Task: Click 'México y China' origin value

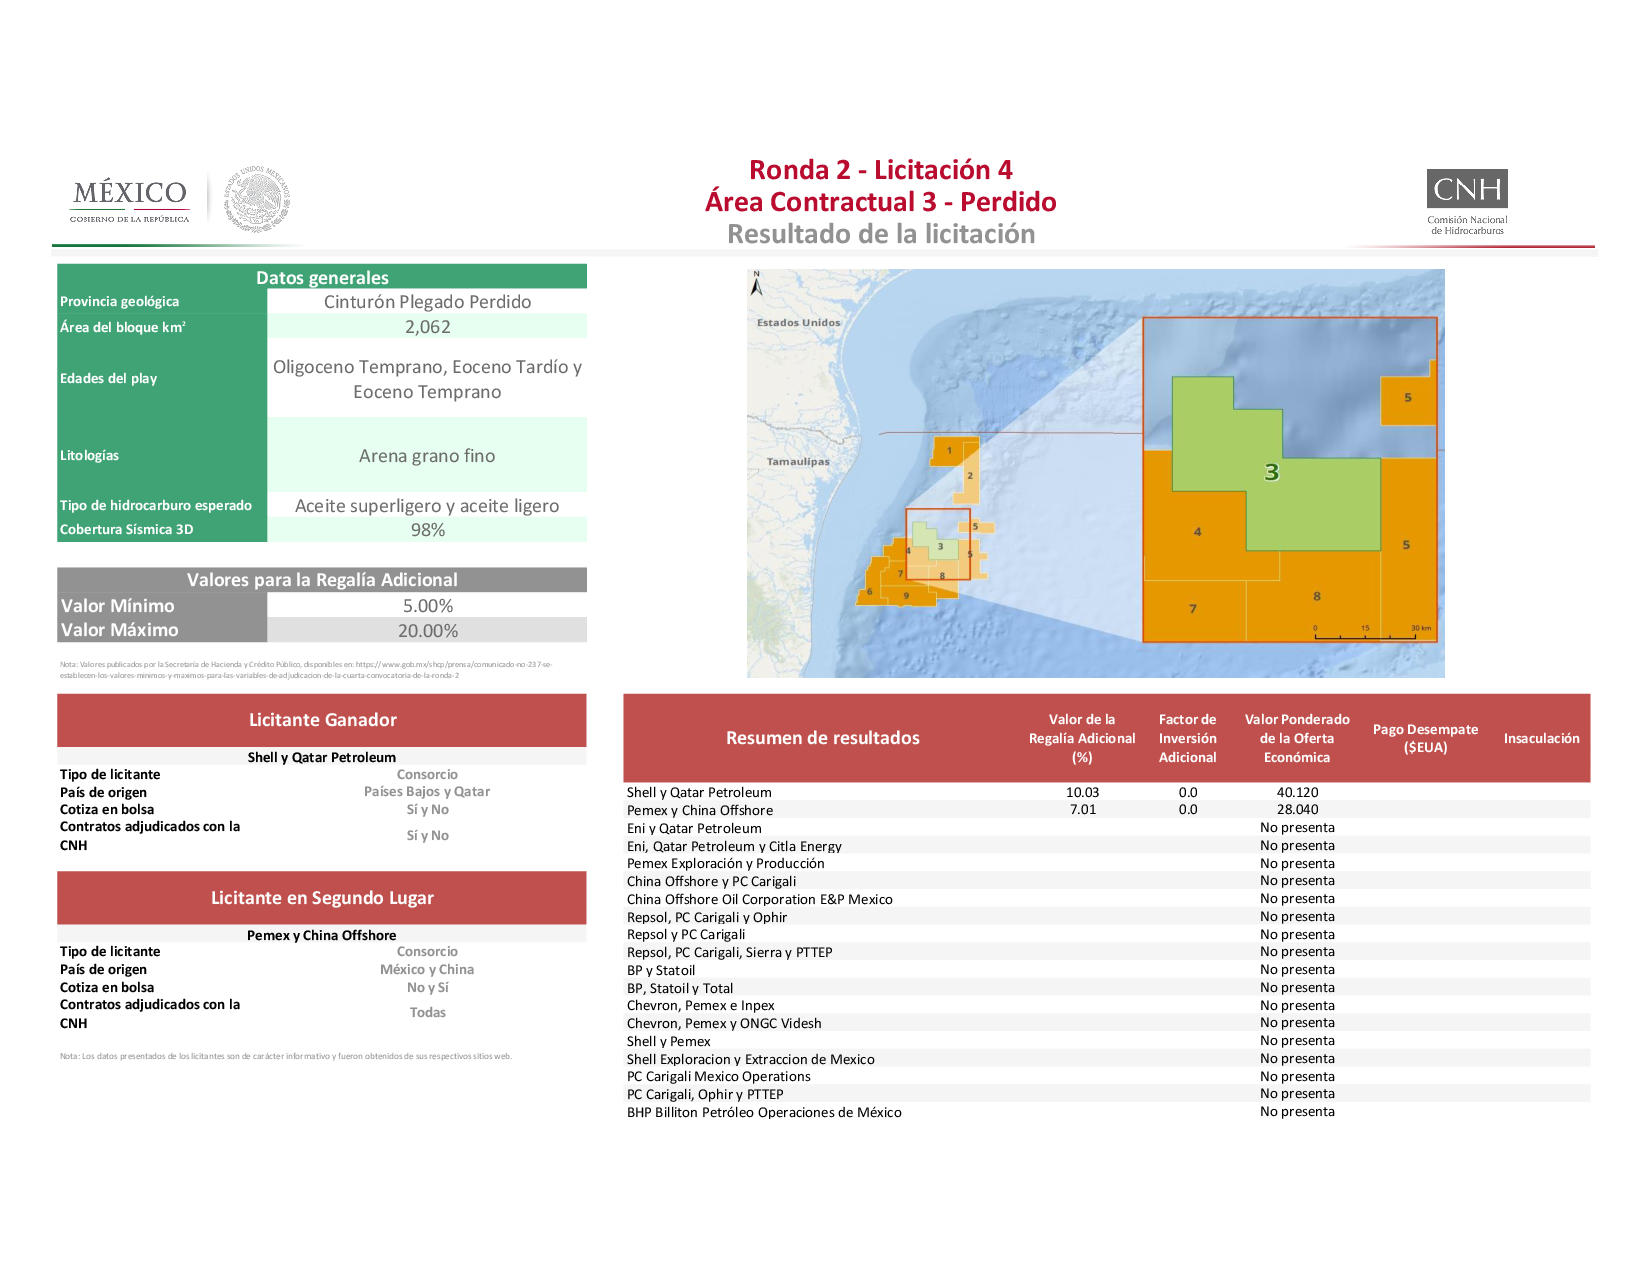Action: (x=427, y=970)
